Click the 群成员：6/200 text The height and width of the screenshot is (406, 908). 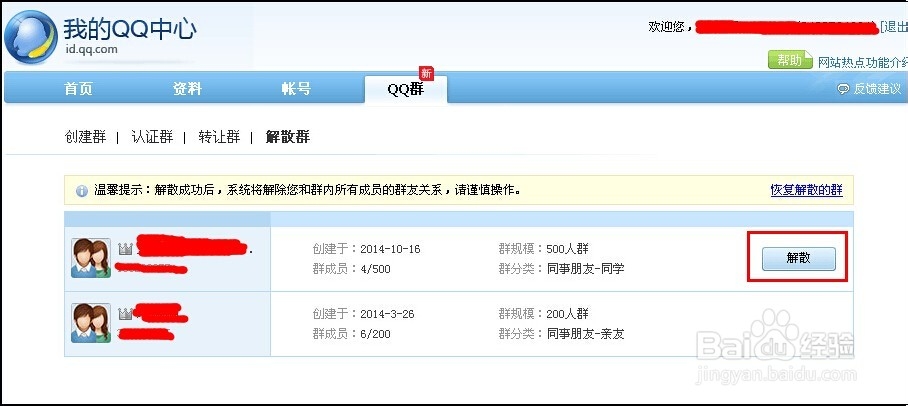click(352, 334)
